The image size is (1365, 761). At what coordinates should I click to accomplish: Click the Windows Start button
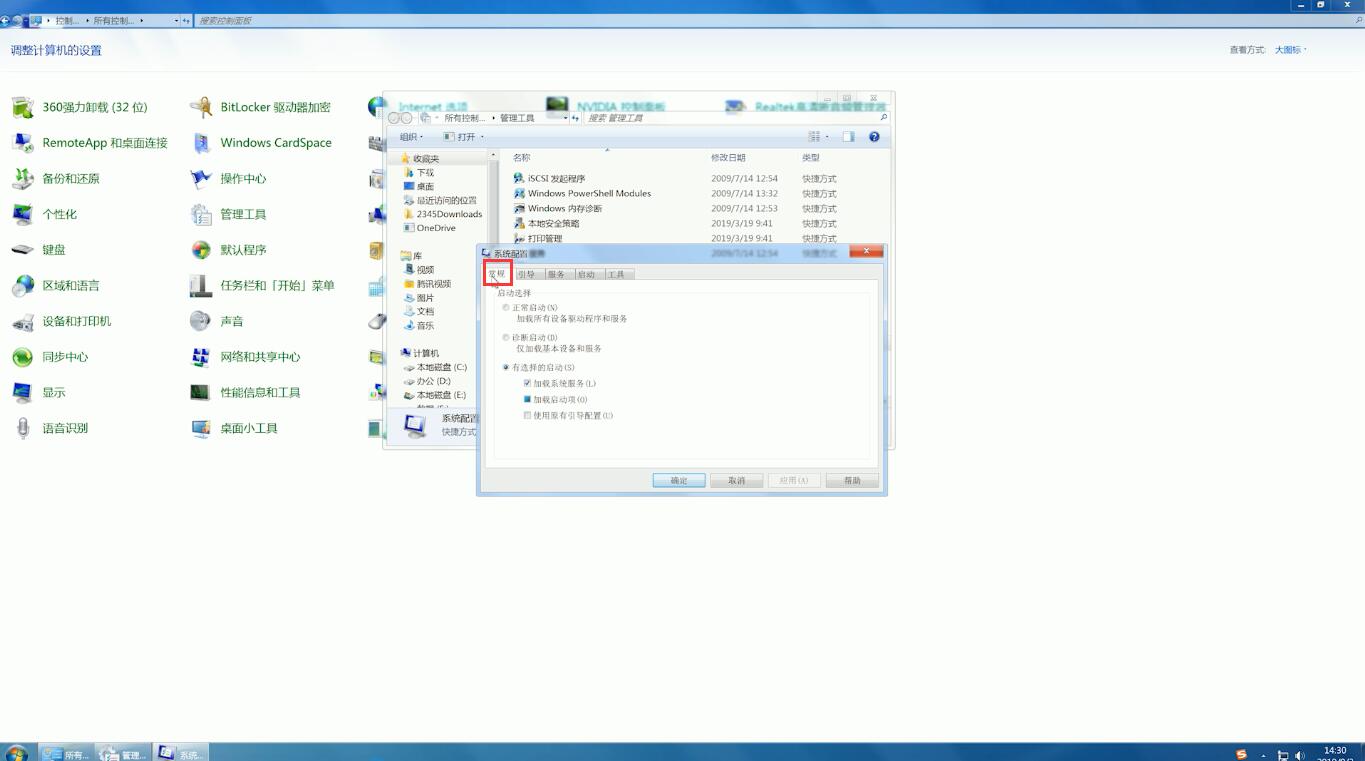click(16, 753)
